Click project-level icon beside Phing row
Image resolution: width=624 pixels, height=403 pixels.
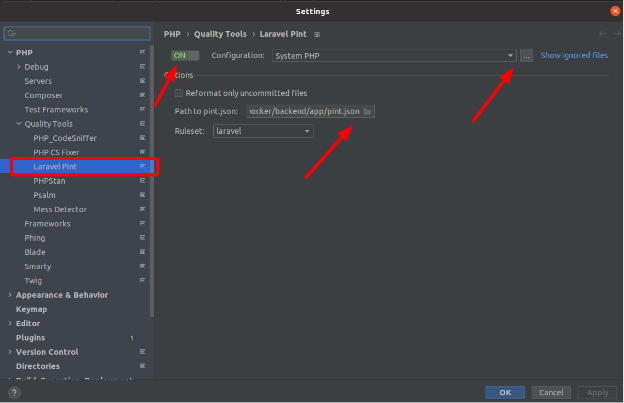pyautogui.click(x=142, y=238)
